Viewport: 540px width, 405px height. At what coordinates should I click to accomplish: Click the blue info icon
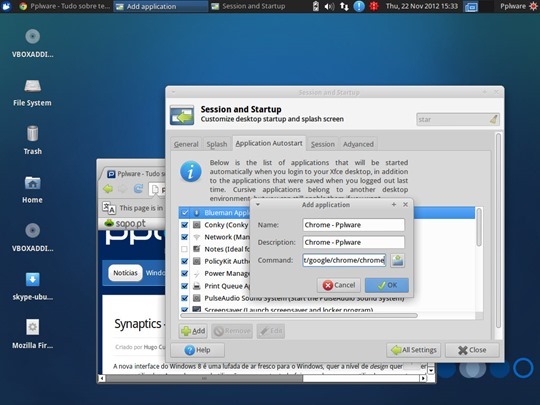[190, 171]
